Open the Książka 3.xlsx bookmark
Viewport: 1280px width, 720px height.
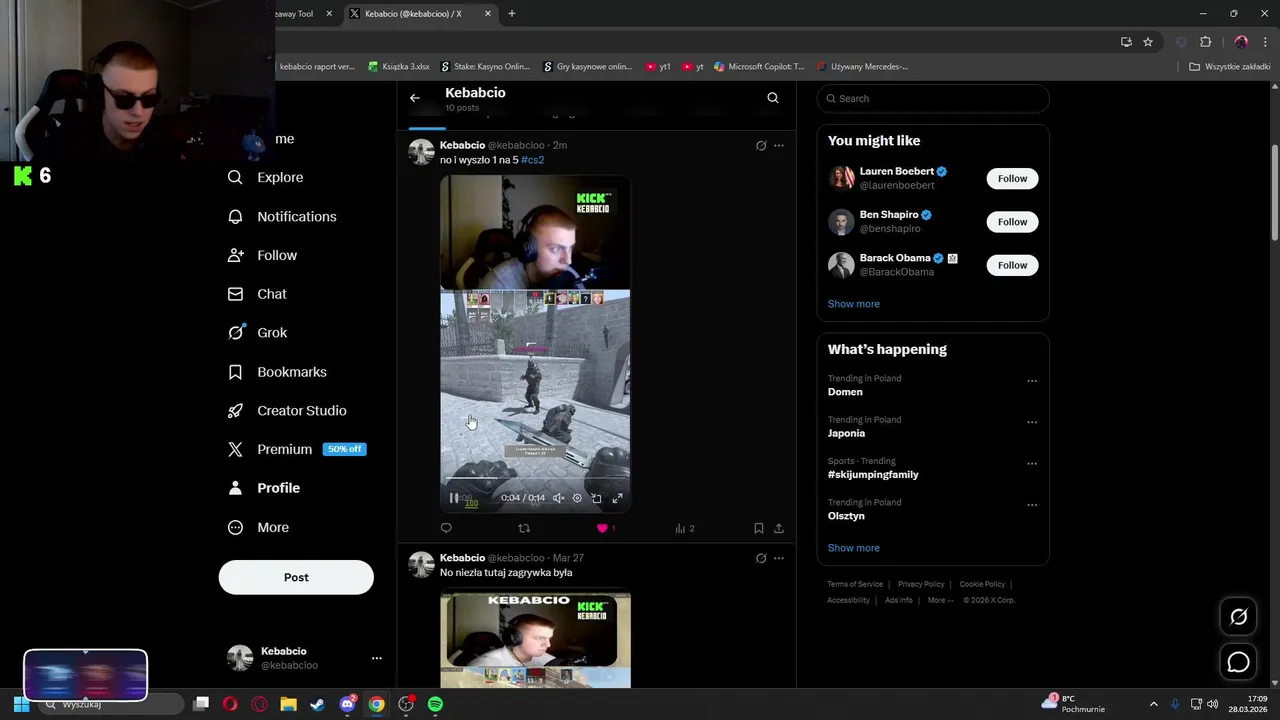click(399, 67)
